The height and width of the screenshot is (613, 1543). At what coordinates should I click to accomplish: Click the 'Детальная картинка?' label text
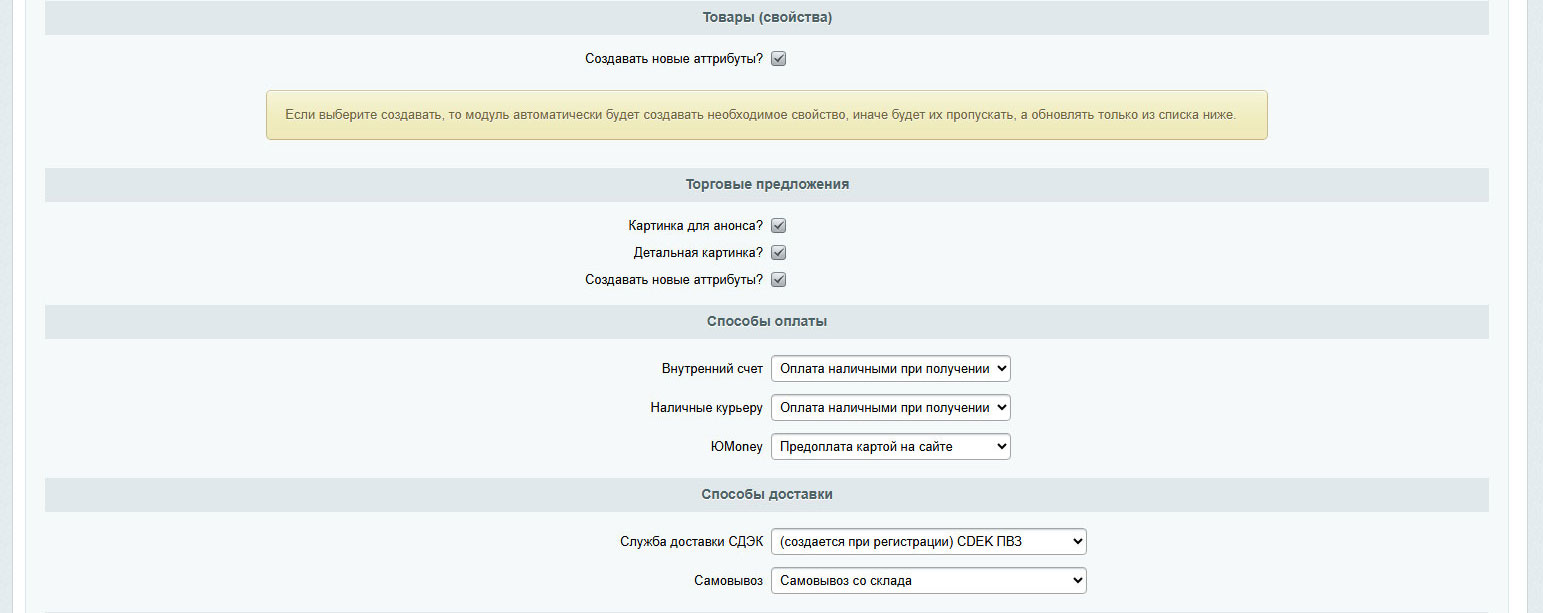(698, 253)
